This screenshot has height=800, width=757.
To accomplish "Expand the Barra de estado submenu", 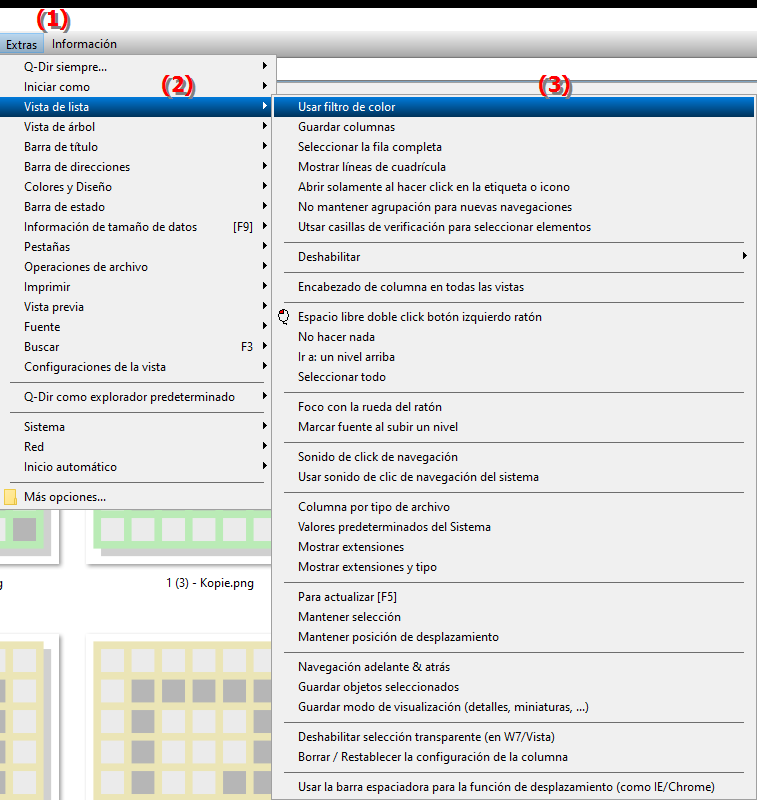I will click(137, 207).
